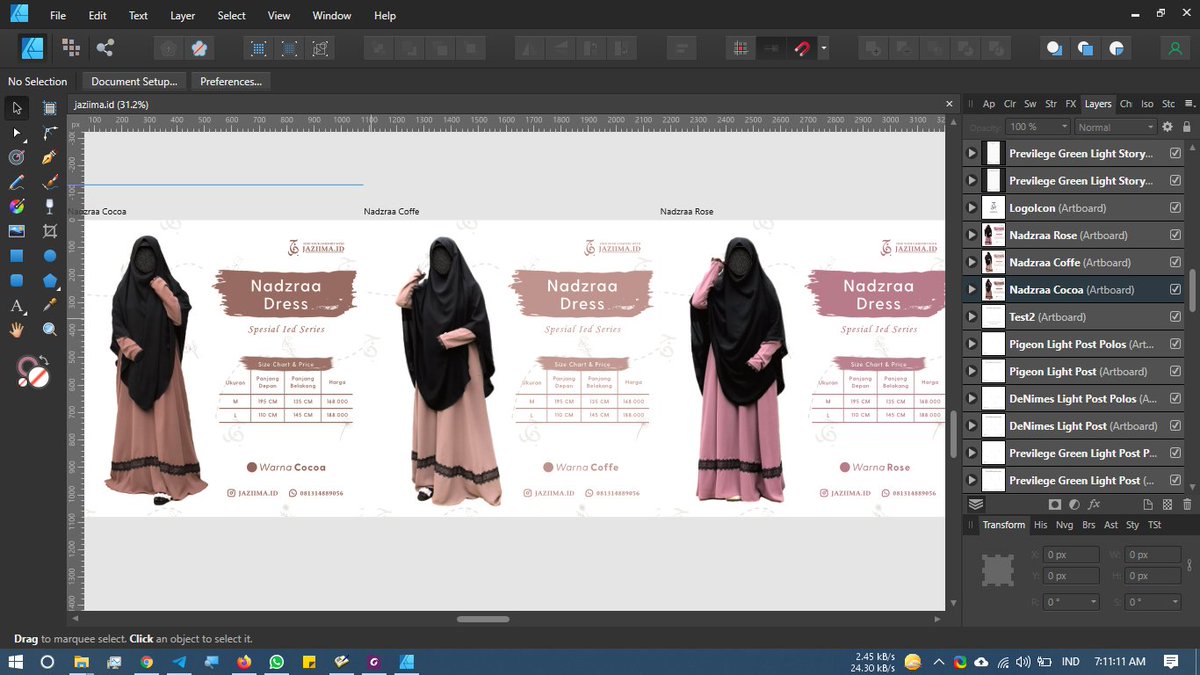Viewport: 1200px width, 675px height.
Task: Open the File menu
Action: tap(58, 16)
